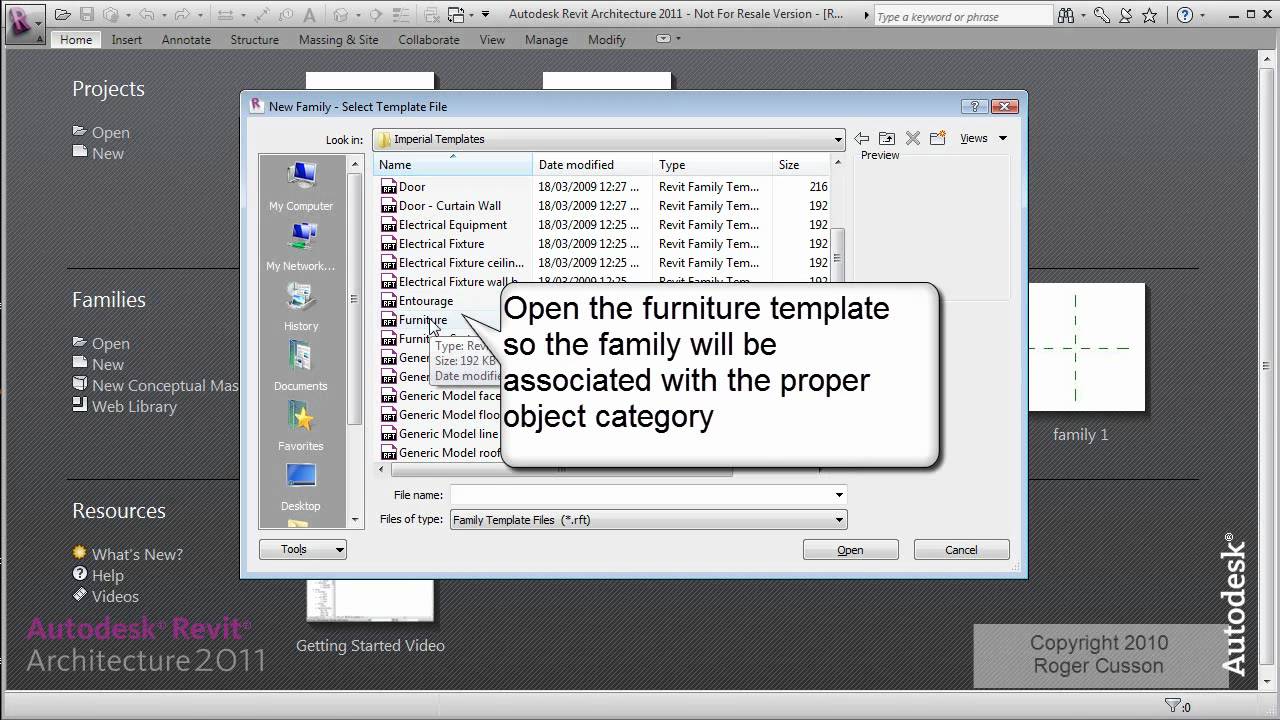The width and height of the screenshot is (1280, 720).
Task: Click the Section tool icon
Action: coord(376,15)
